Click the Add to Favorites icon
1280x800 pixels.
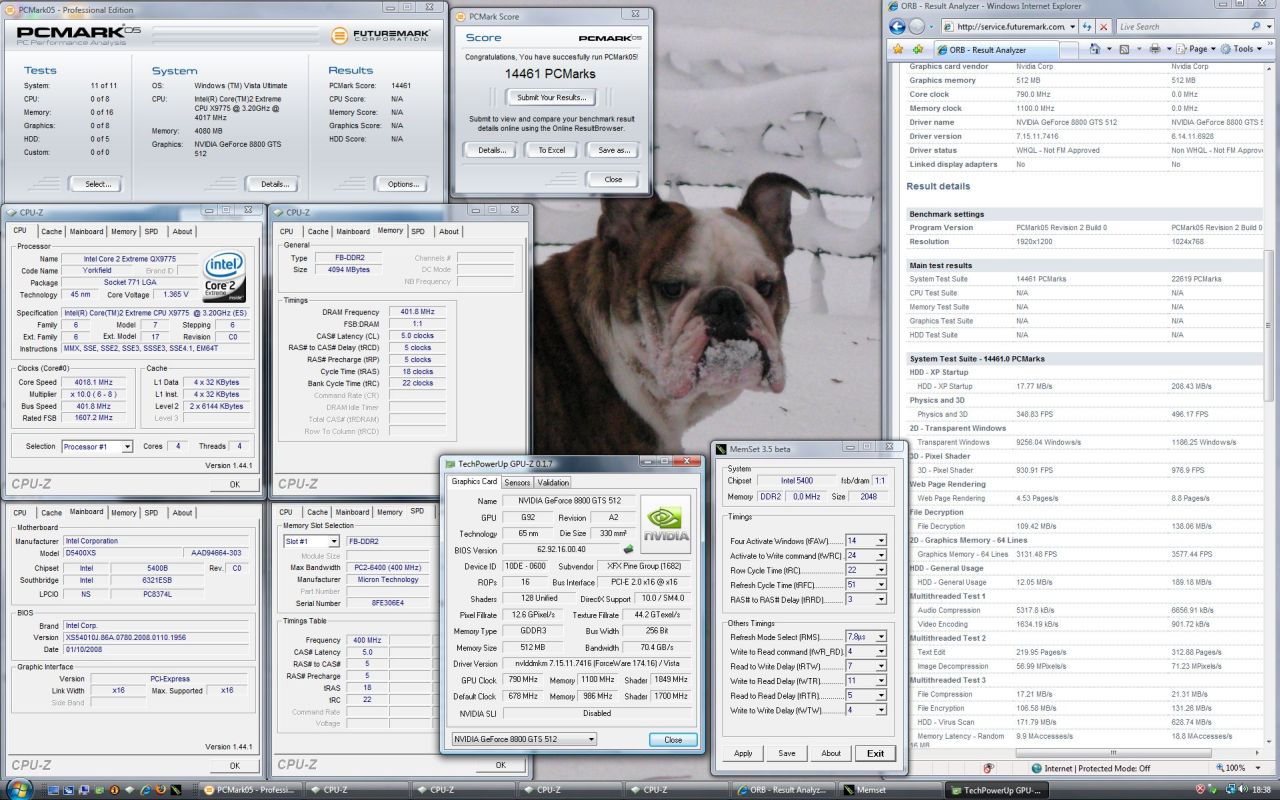(916, 48)
